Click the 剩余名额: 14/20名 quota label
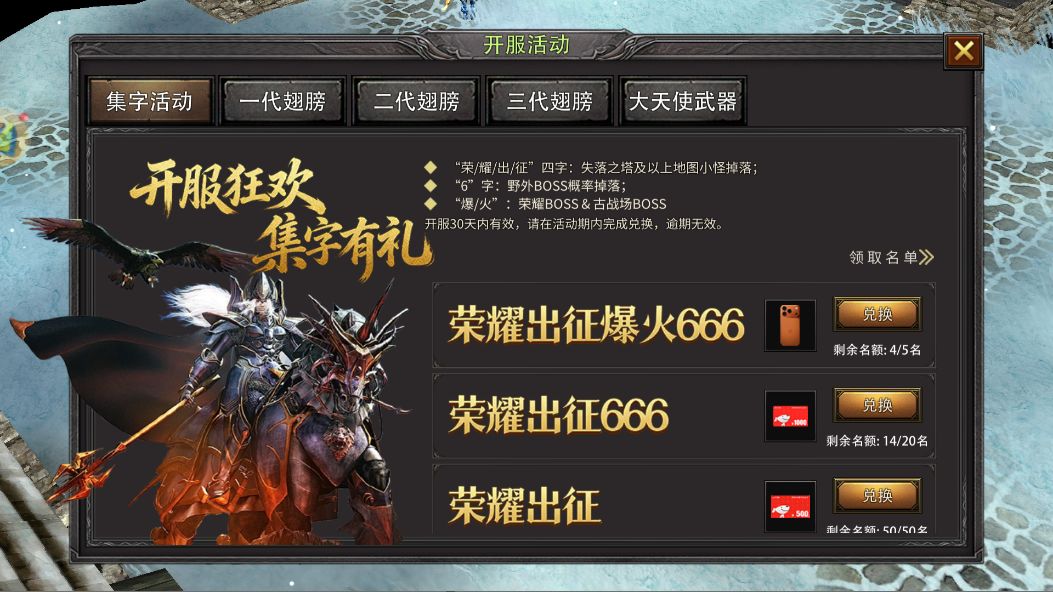Viewport: 1053px width, 592px height. [877, 441]
